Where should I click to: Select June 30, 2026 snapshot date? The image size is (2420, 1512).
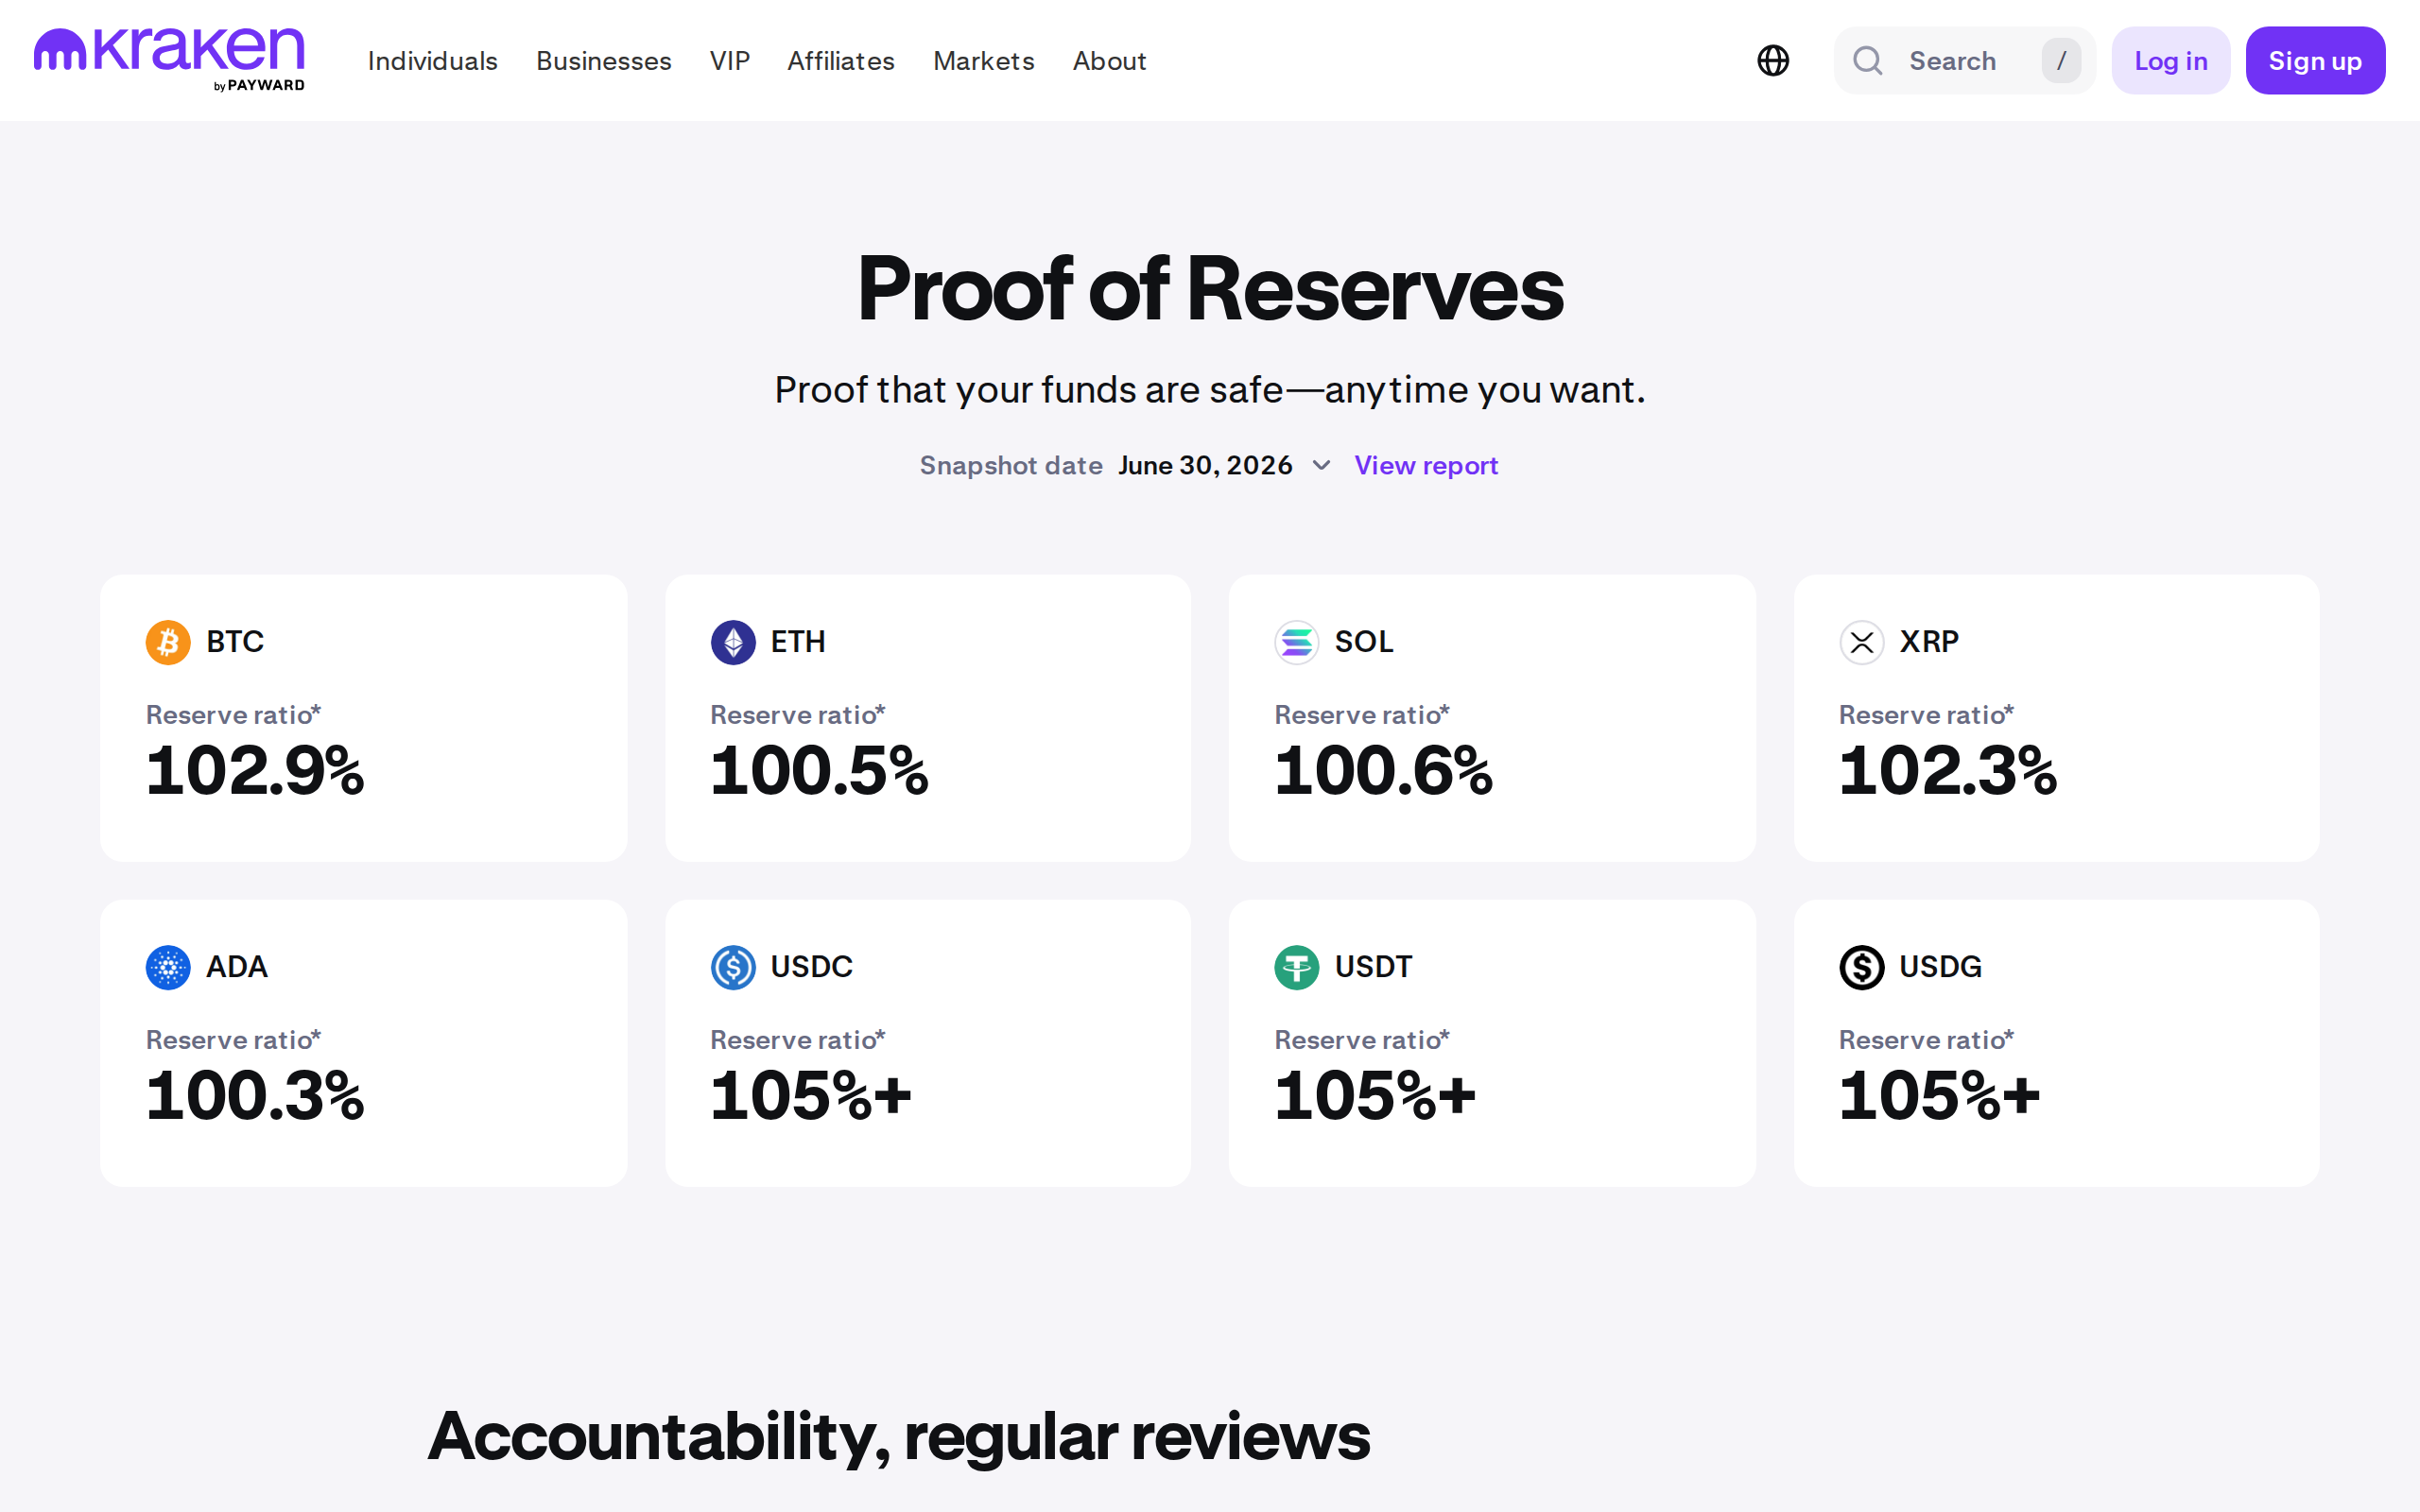(1205, 465)
